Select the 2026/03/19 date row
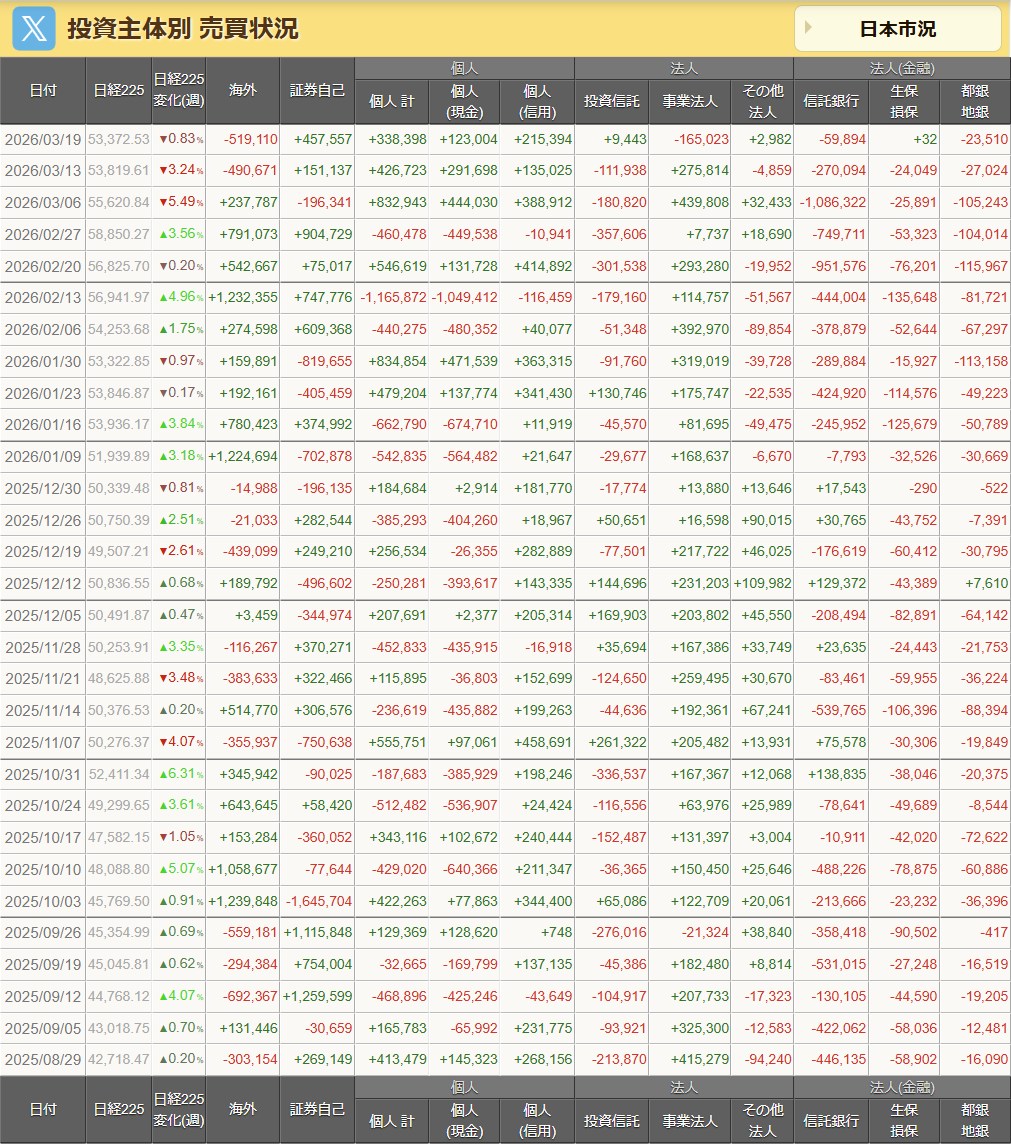Screen dimensions: 1011x1144 (43, 139)
